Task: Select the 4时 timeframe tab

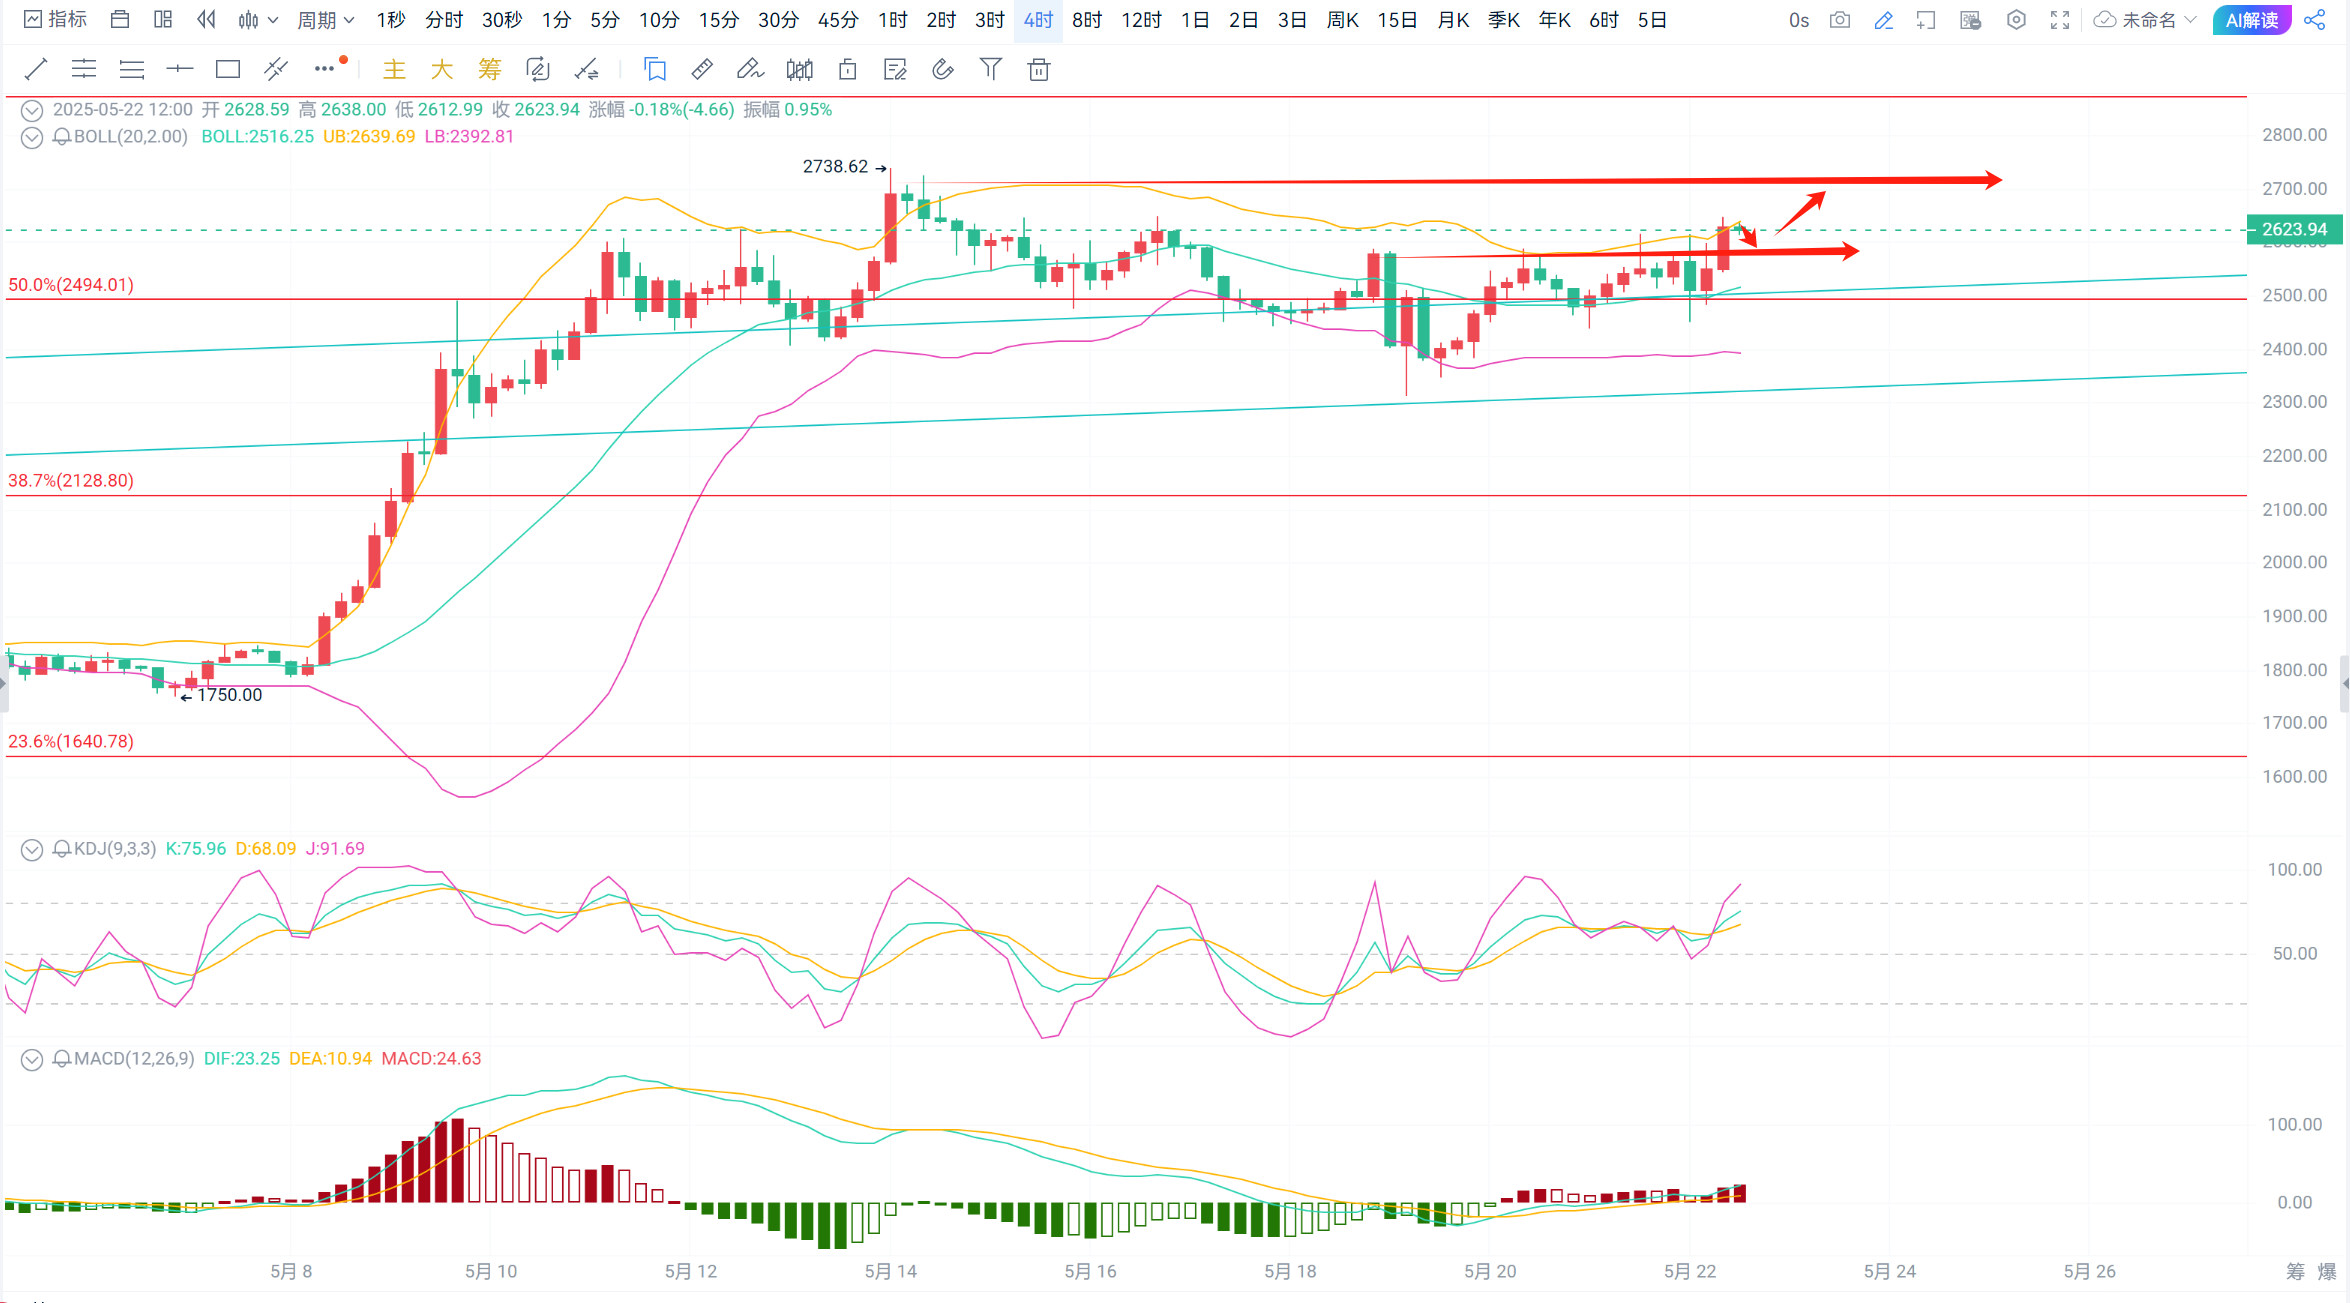Action: click(x=1038, y=19)
